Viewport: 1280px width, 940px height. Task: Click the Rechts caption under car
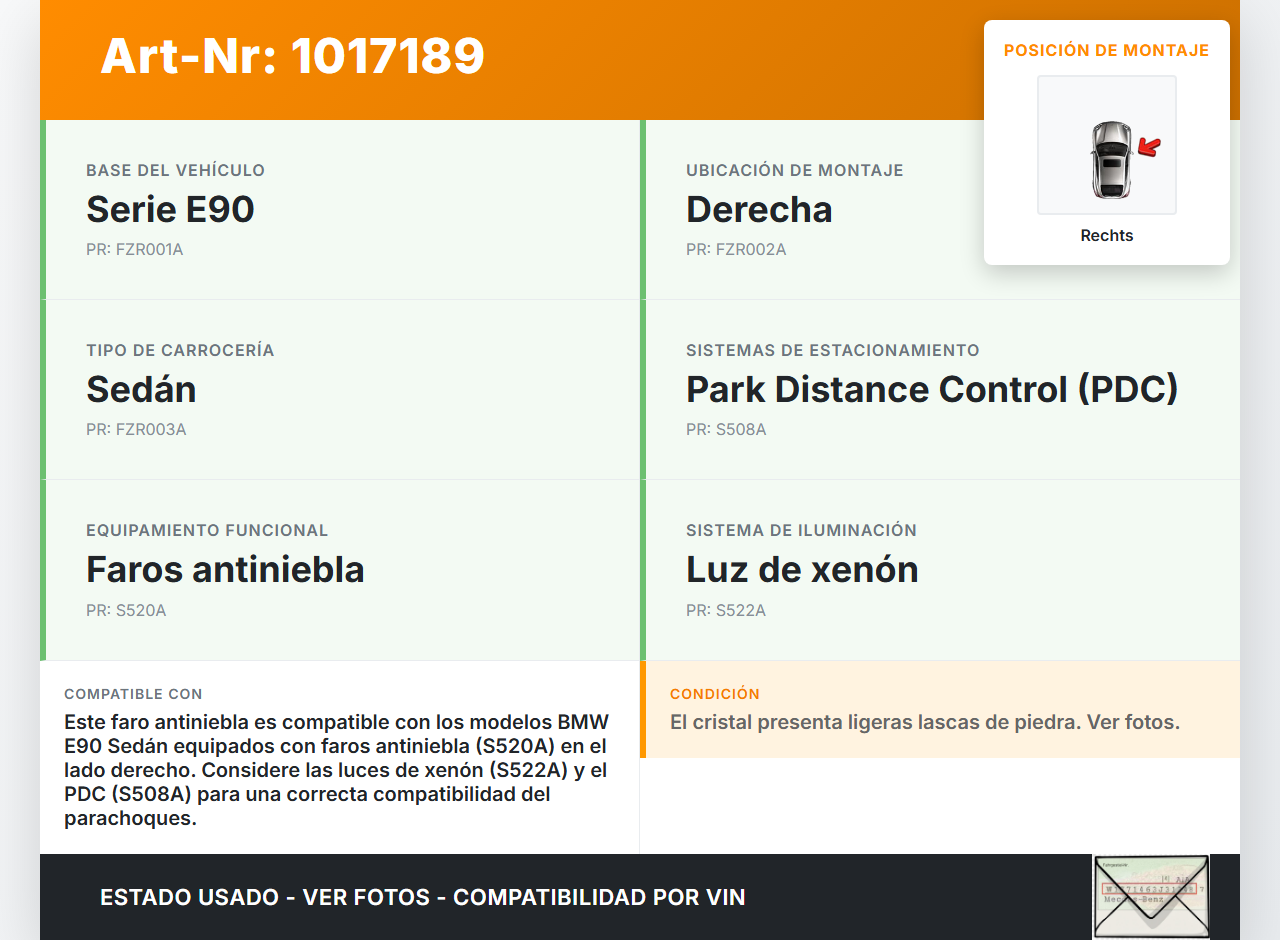point(1106,236)
